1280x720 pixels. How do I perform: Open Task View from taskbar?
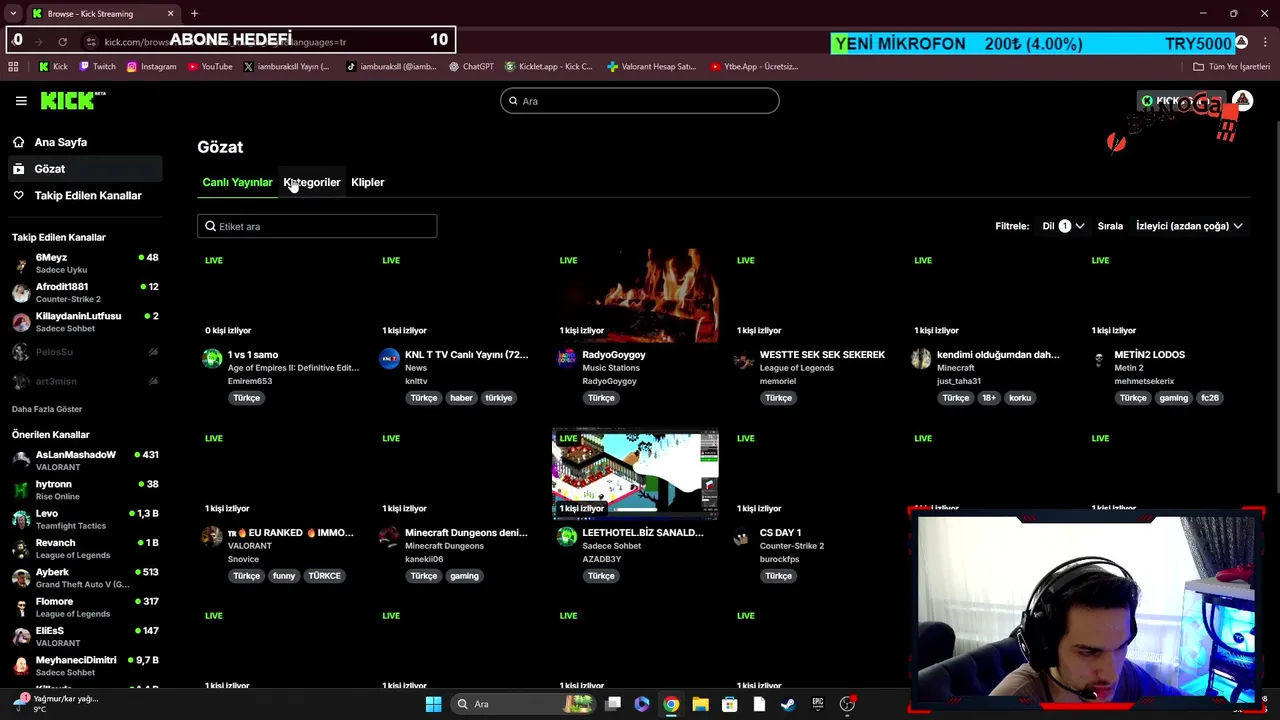(x=613, y=704)
